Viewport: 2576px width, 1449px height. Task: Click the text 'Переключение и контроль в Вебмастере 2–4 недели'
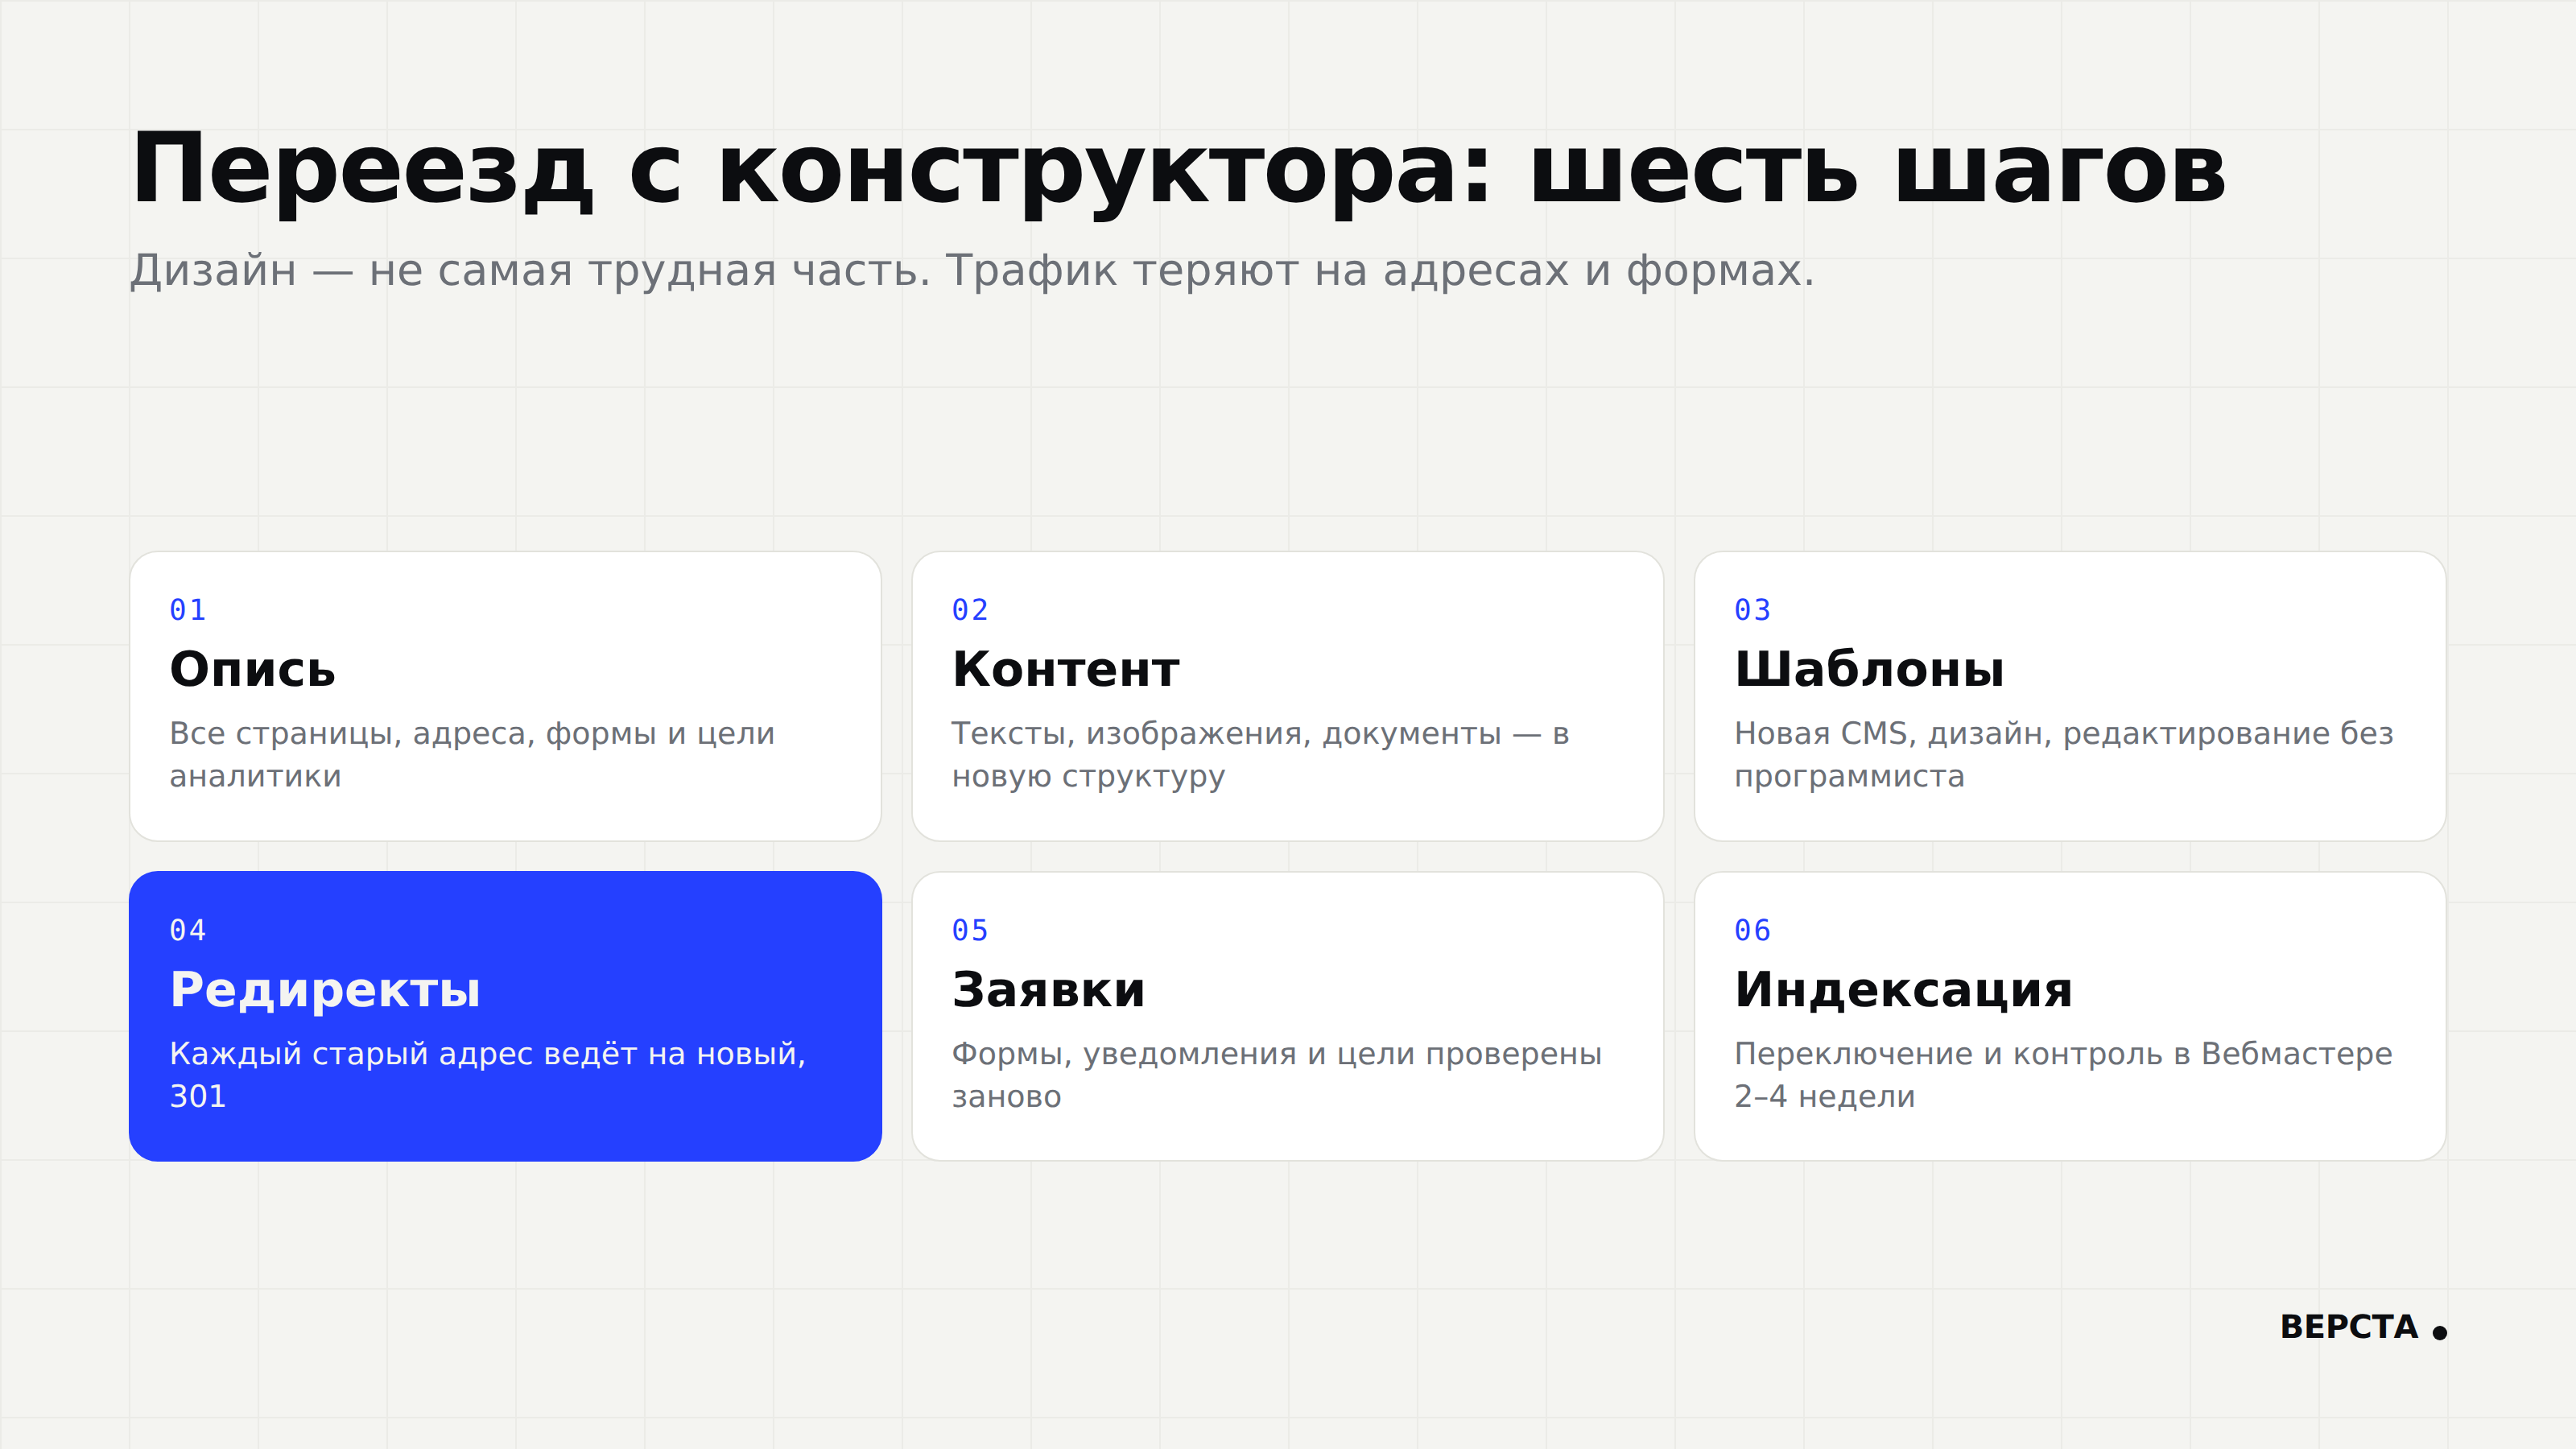point(2063,1074)
